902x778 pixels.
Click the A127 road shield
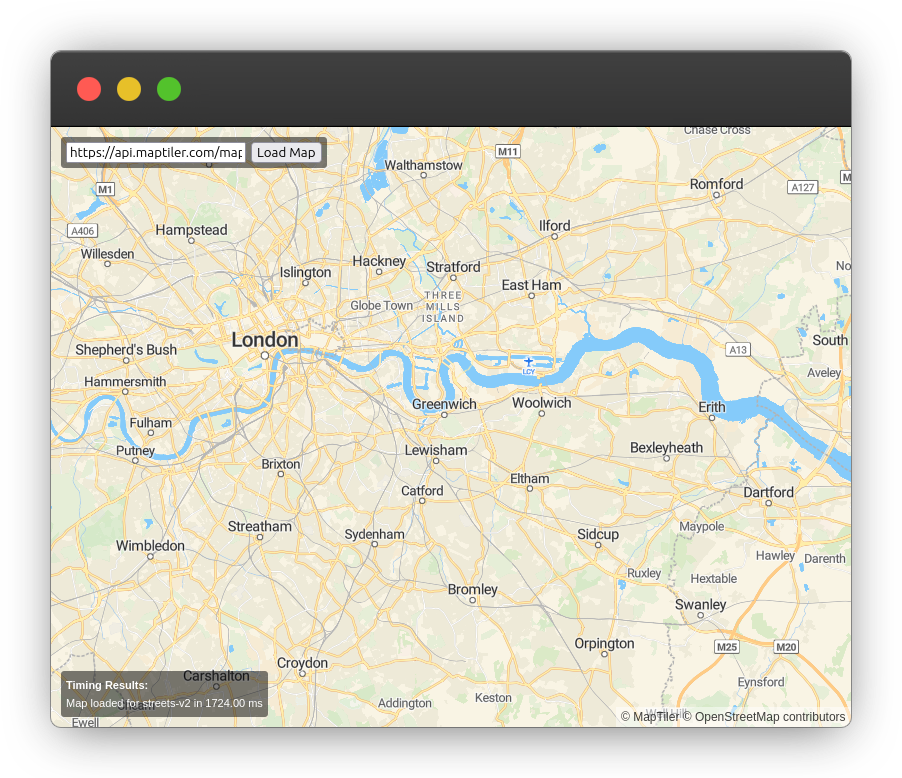point(802,188)
